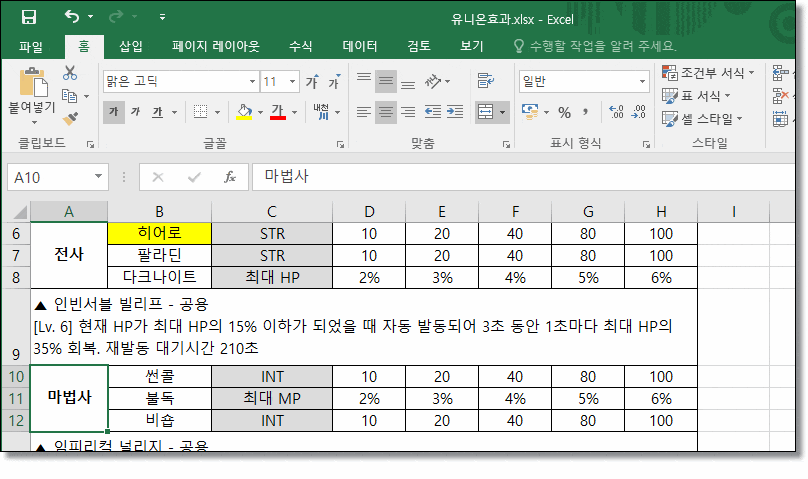
Task: Toggle bold 가 formatting
Action: 114,112
